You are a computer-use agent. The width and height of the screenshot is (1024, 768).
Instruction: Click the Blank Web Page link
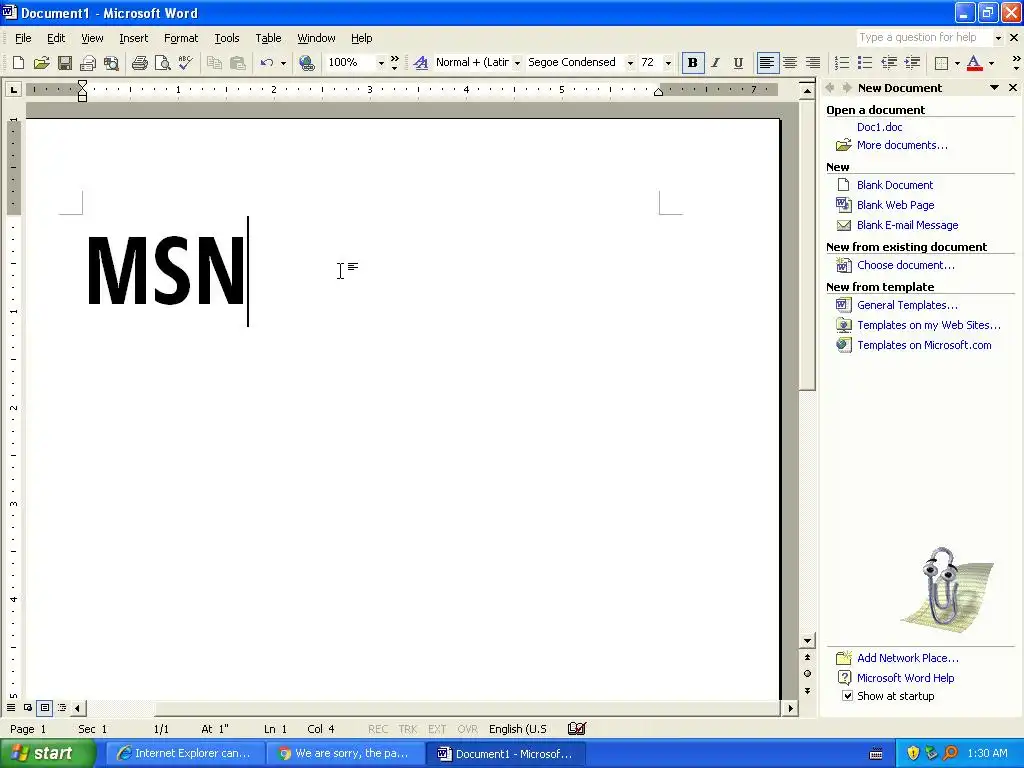coord(895,205)
